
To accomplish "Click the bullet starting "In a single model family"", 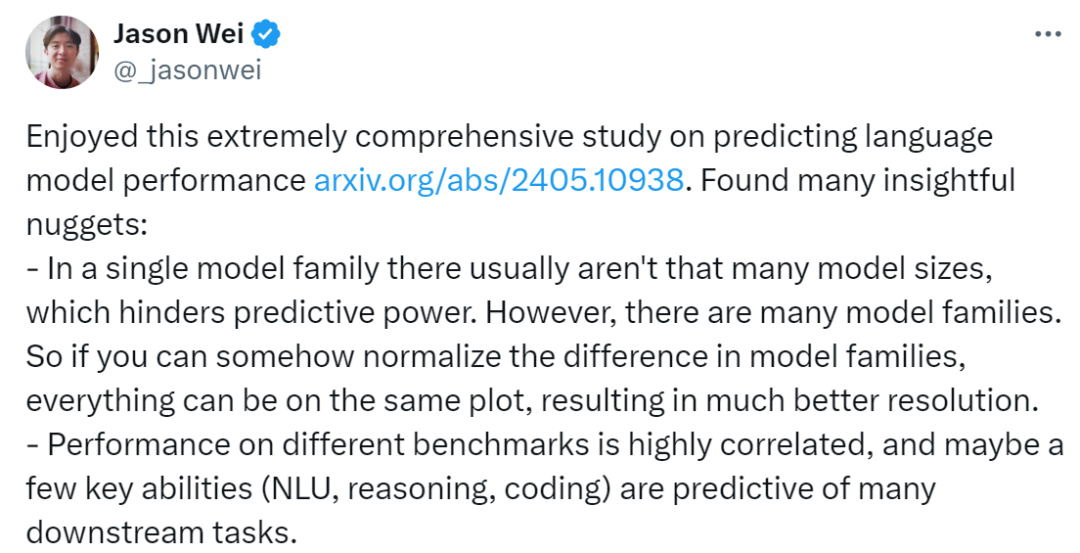I will pos(300,269).
